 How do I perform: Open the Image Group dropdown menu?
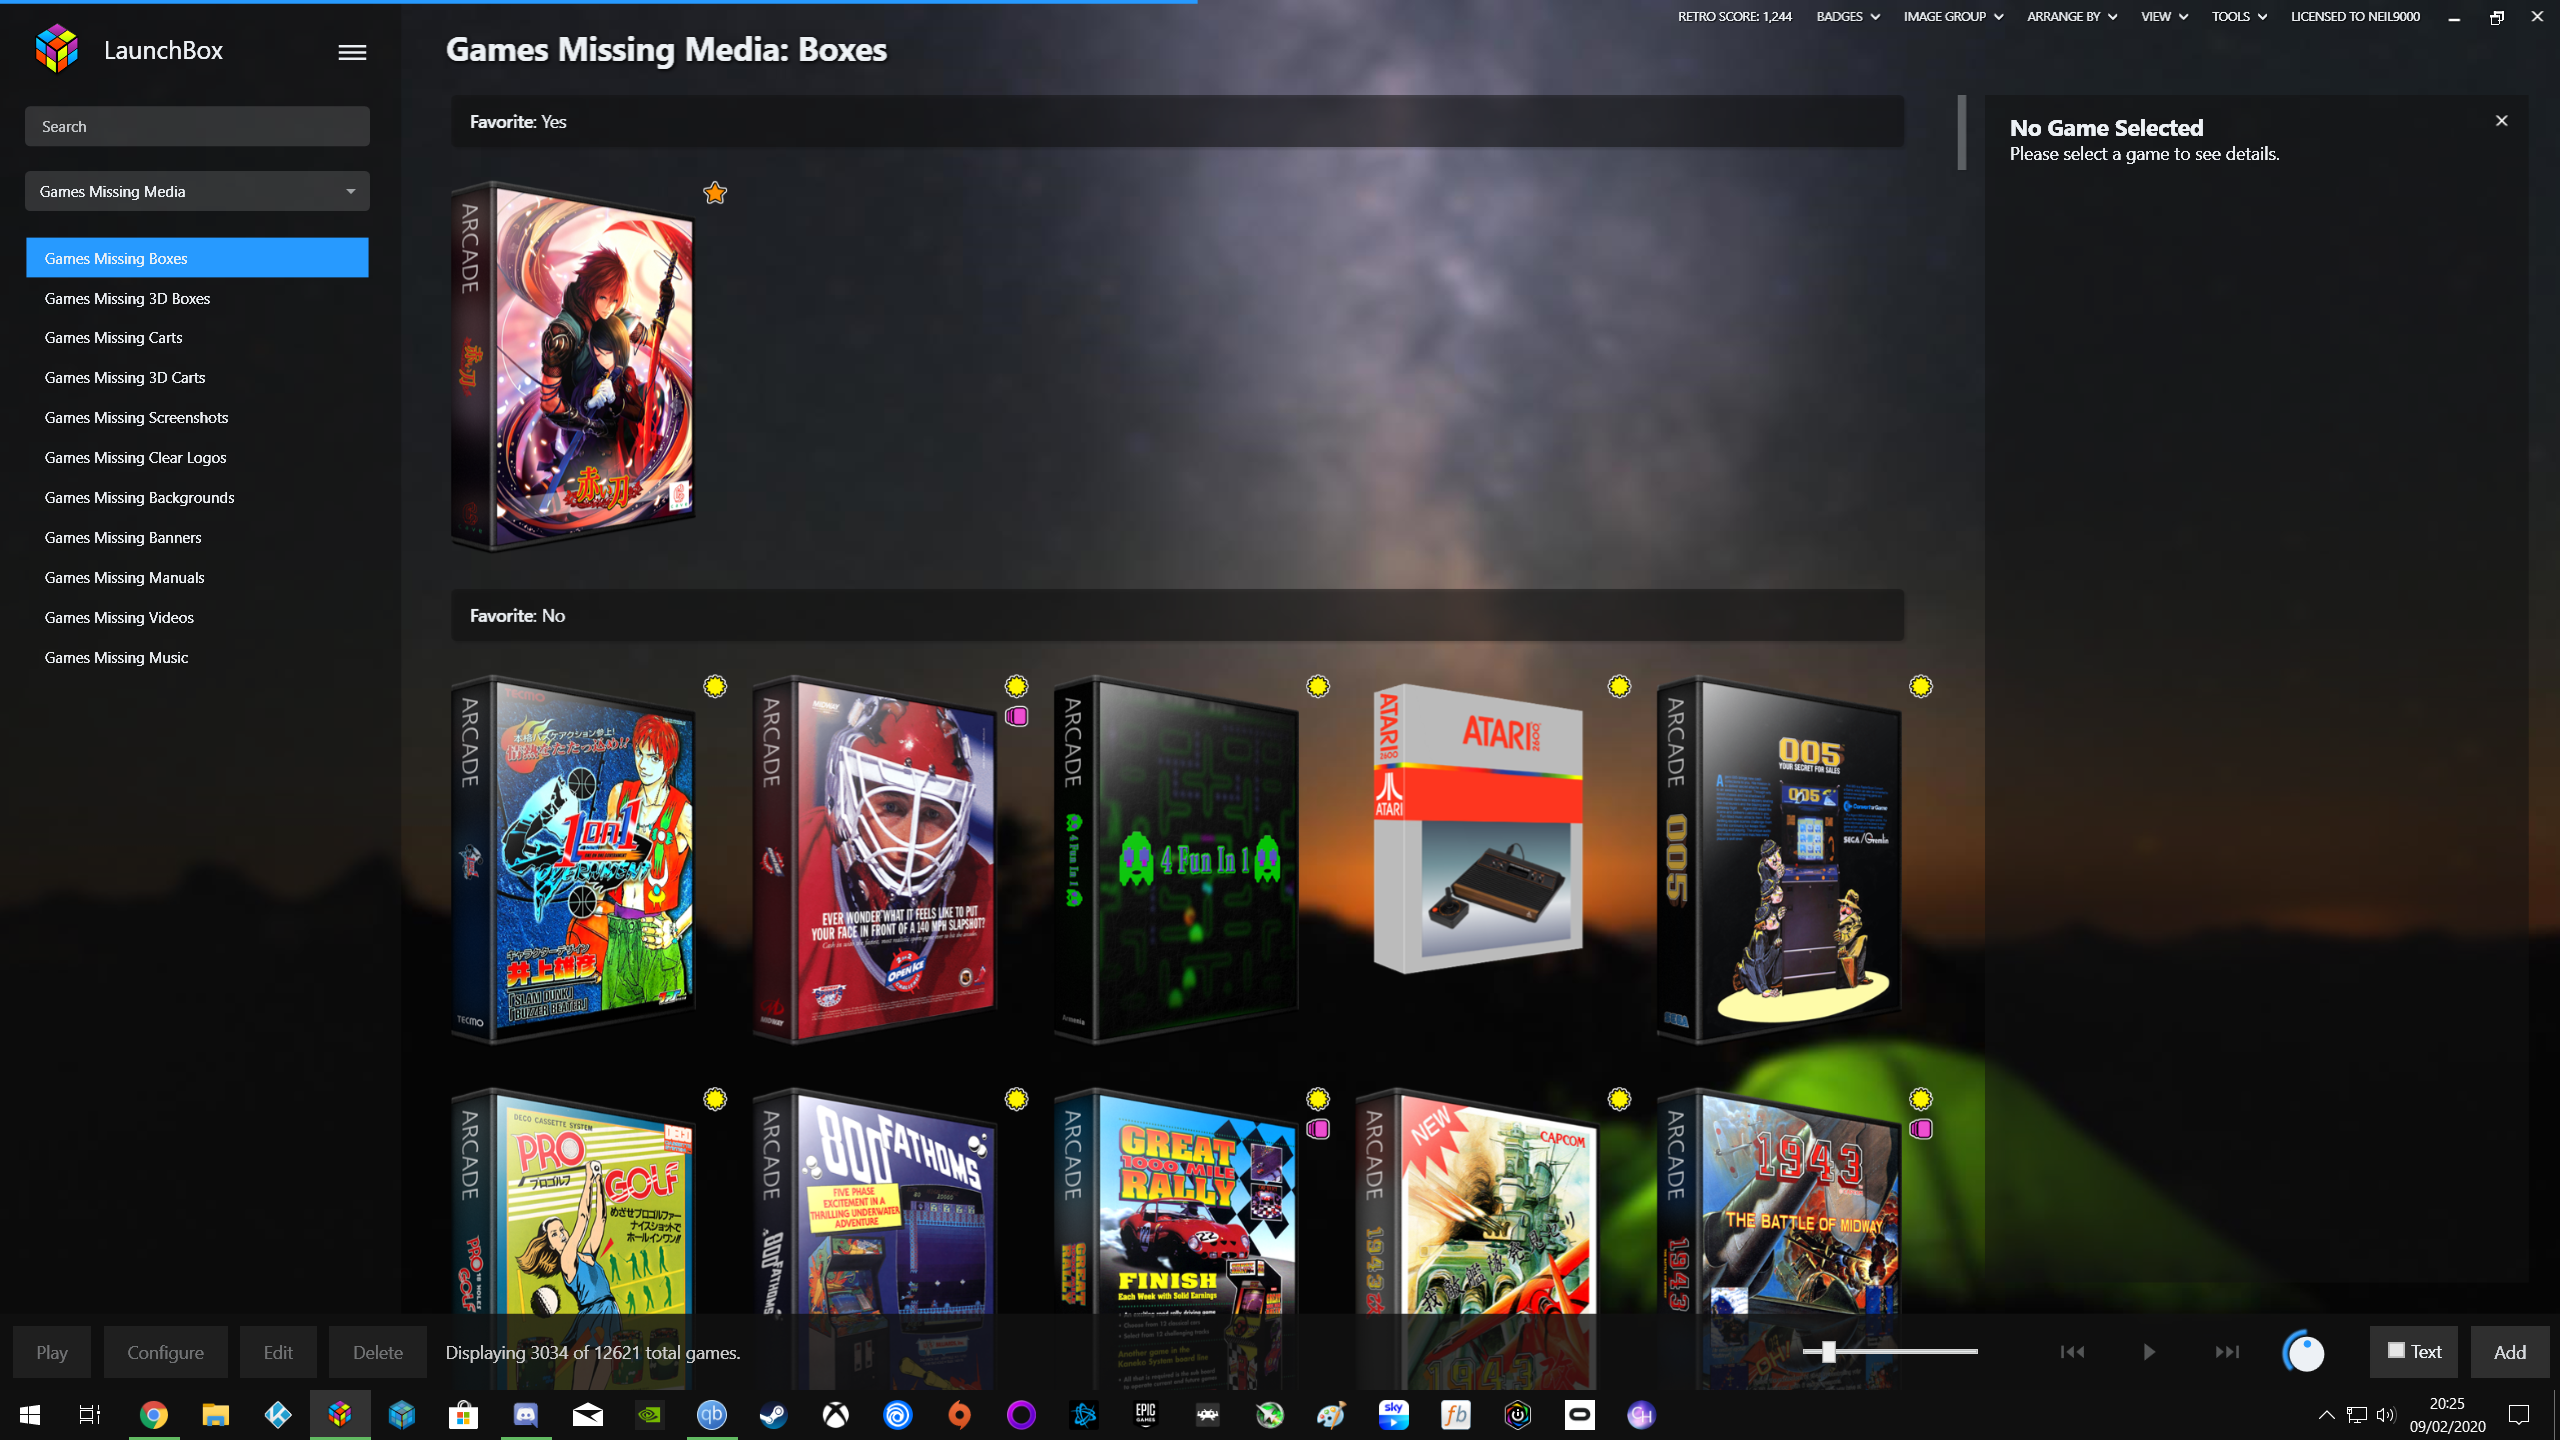click(x=1953, y=17)
